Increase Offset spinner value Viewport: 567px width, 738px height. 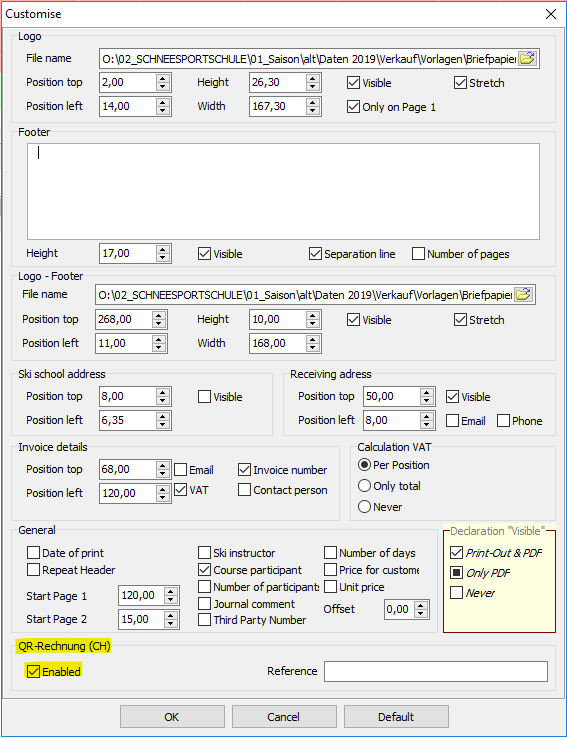[422, 605]
